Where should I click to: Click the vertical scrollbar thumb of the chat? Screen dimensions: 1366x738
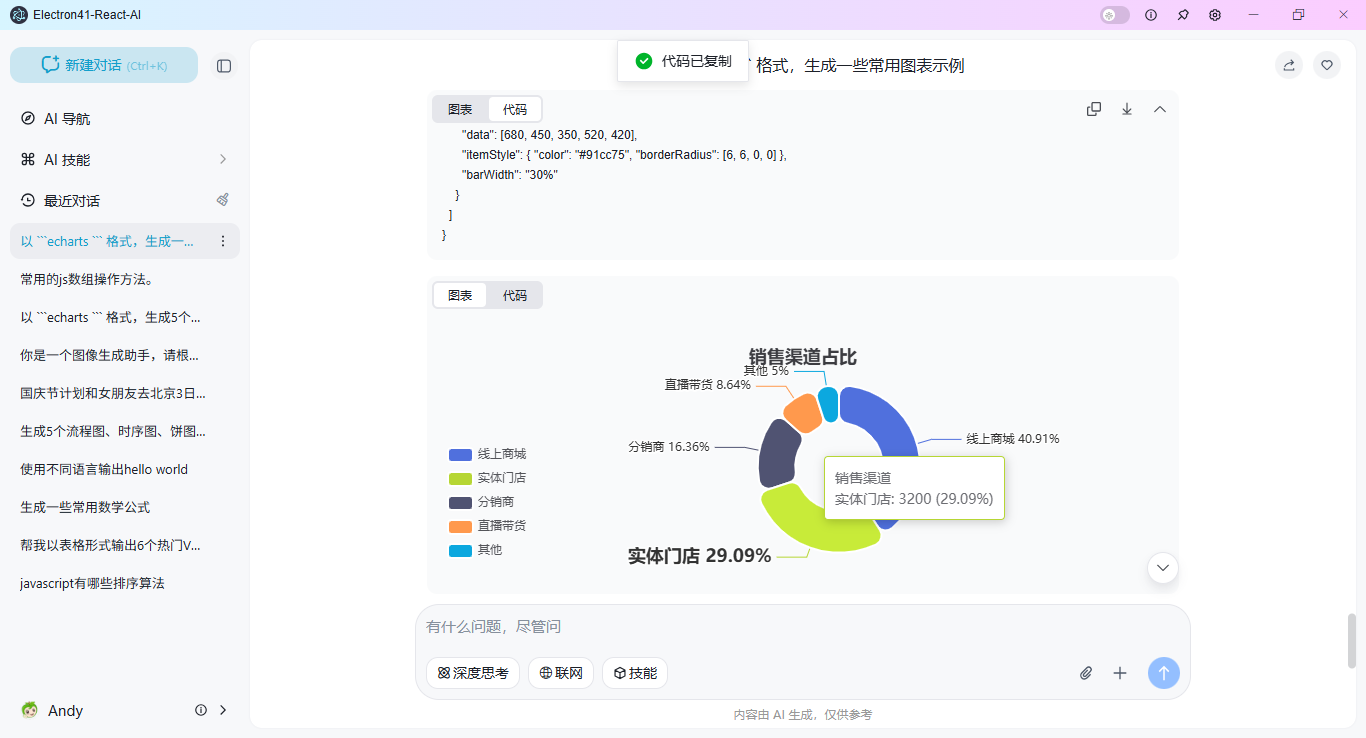click(1353, 640)
